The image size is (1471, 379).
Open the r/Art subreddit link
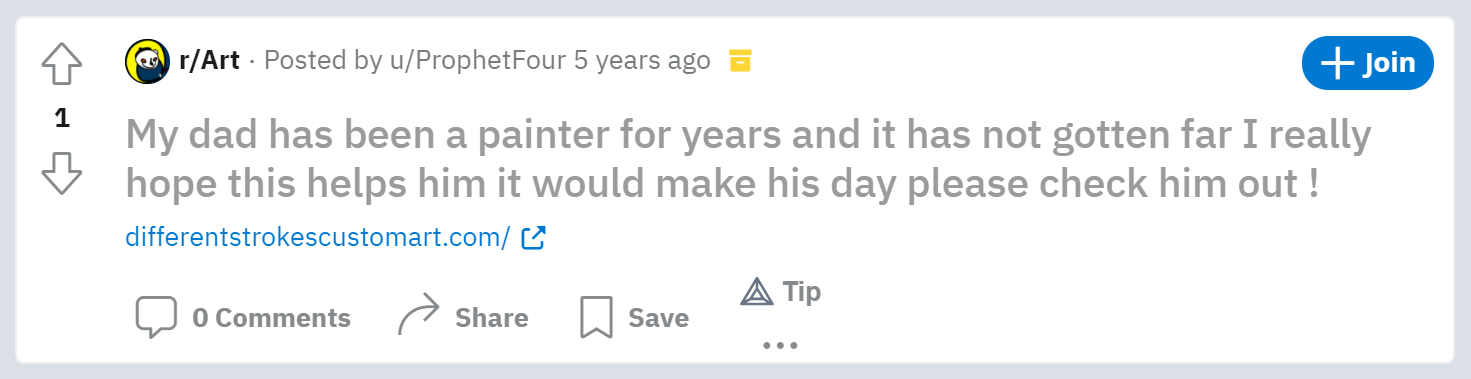coord(209,61)
